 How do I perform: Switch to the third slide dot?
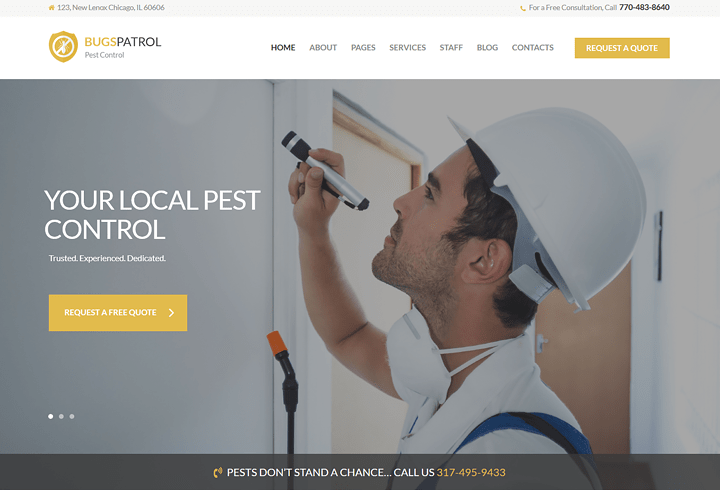(x=72, y=417)
